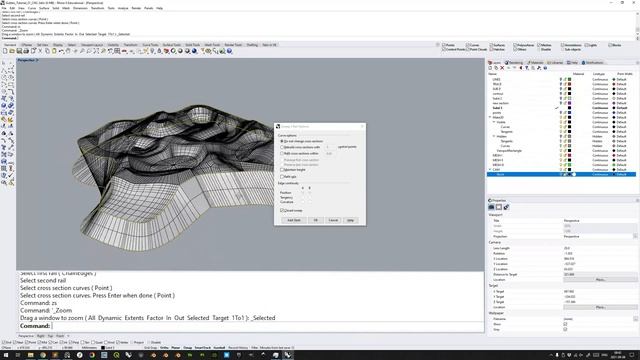Open the Analyze menu

[123, 8]
